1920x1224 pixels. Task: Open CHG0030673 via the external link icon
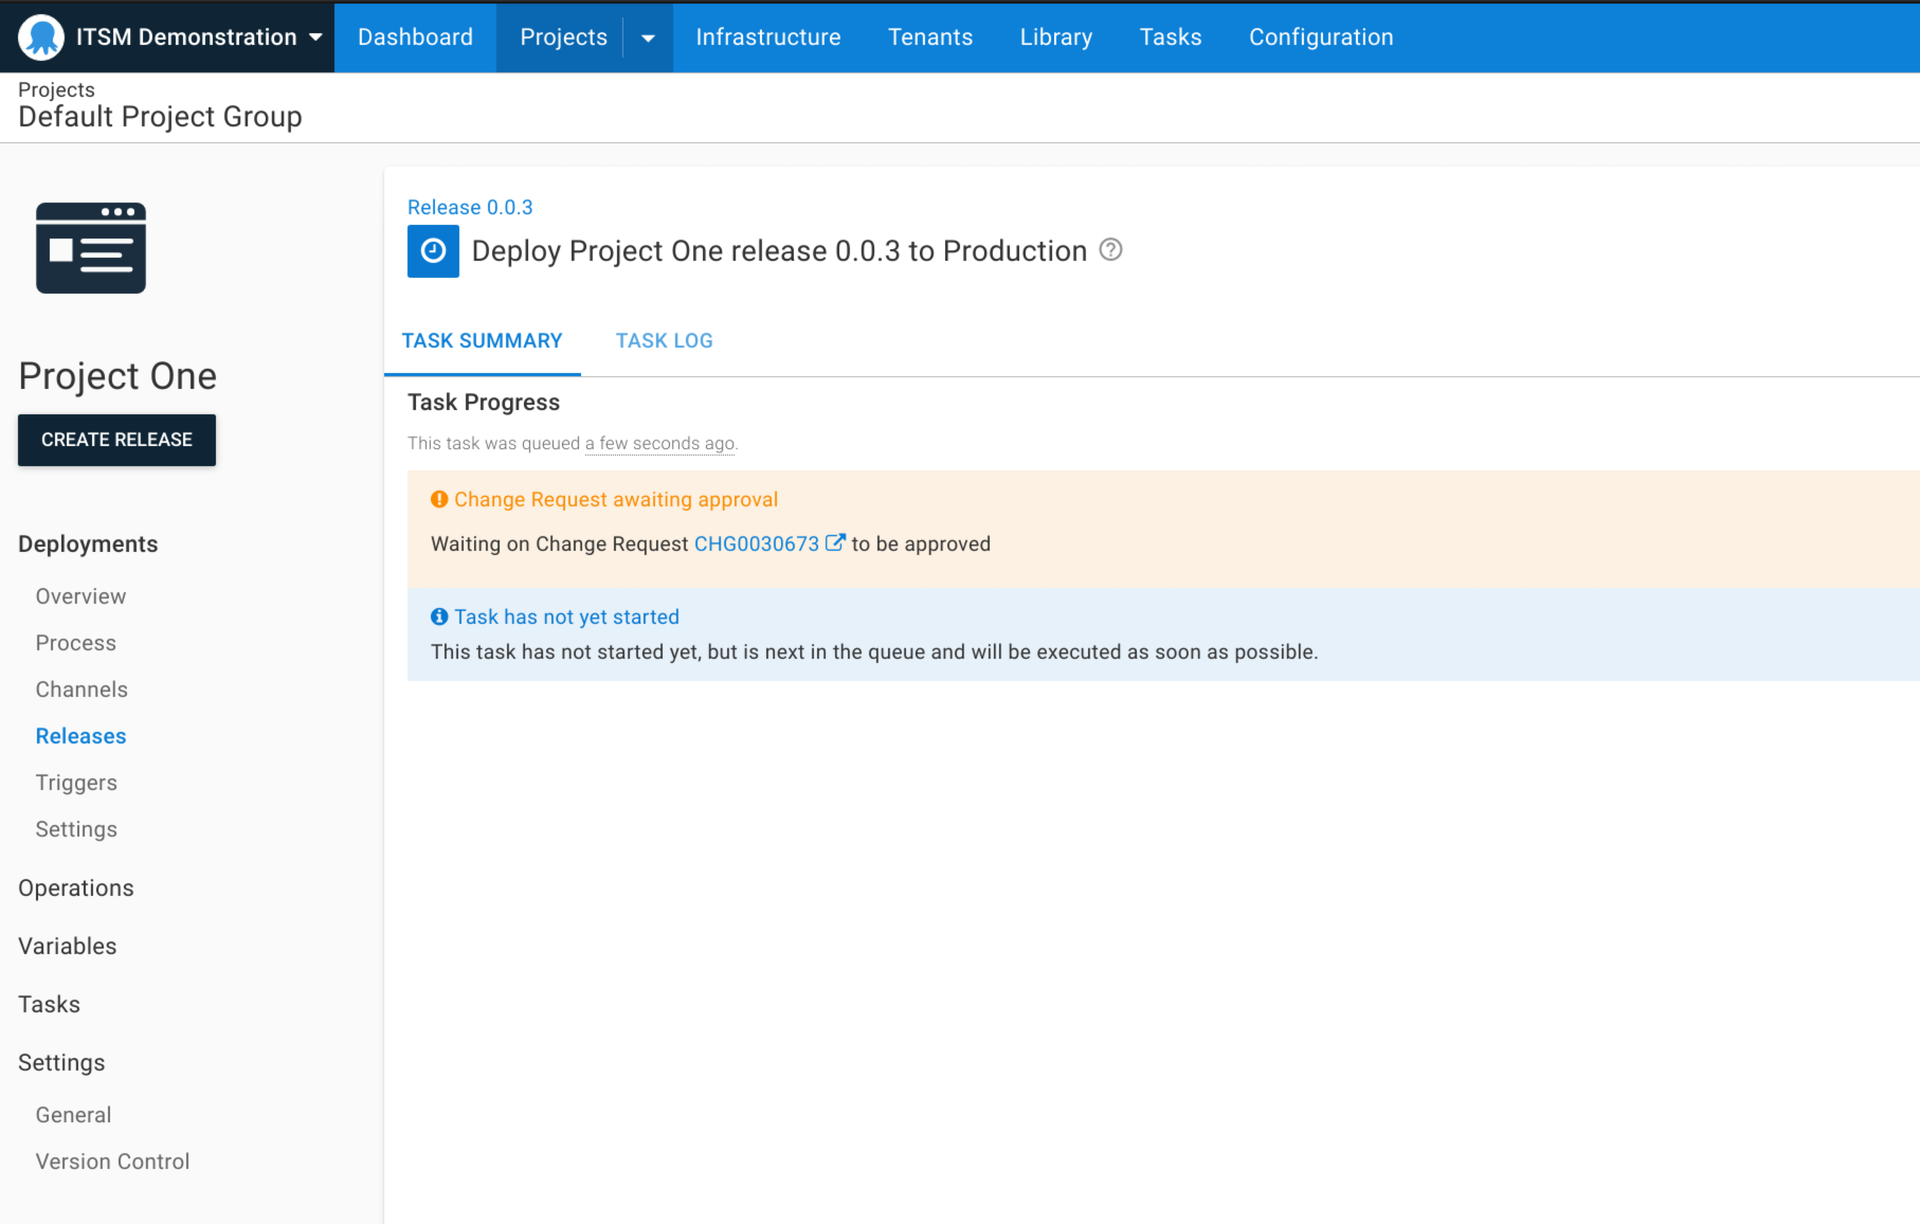coord(836,542)
